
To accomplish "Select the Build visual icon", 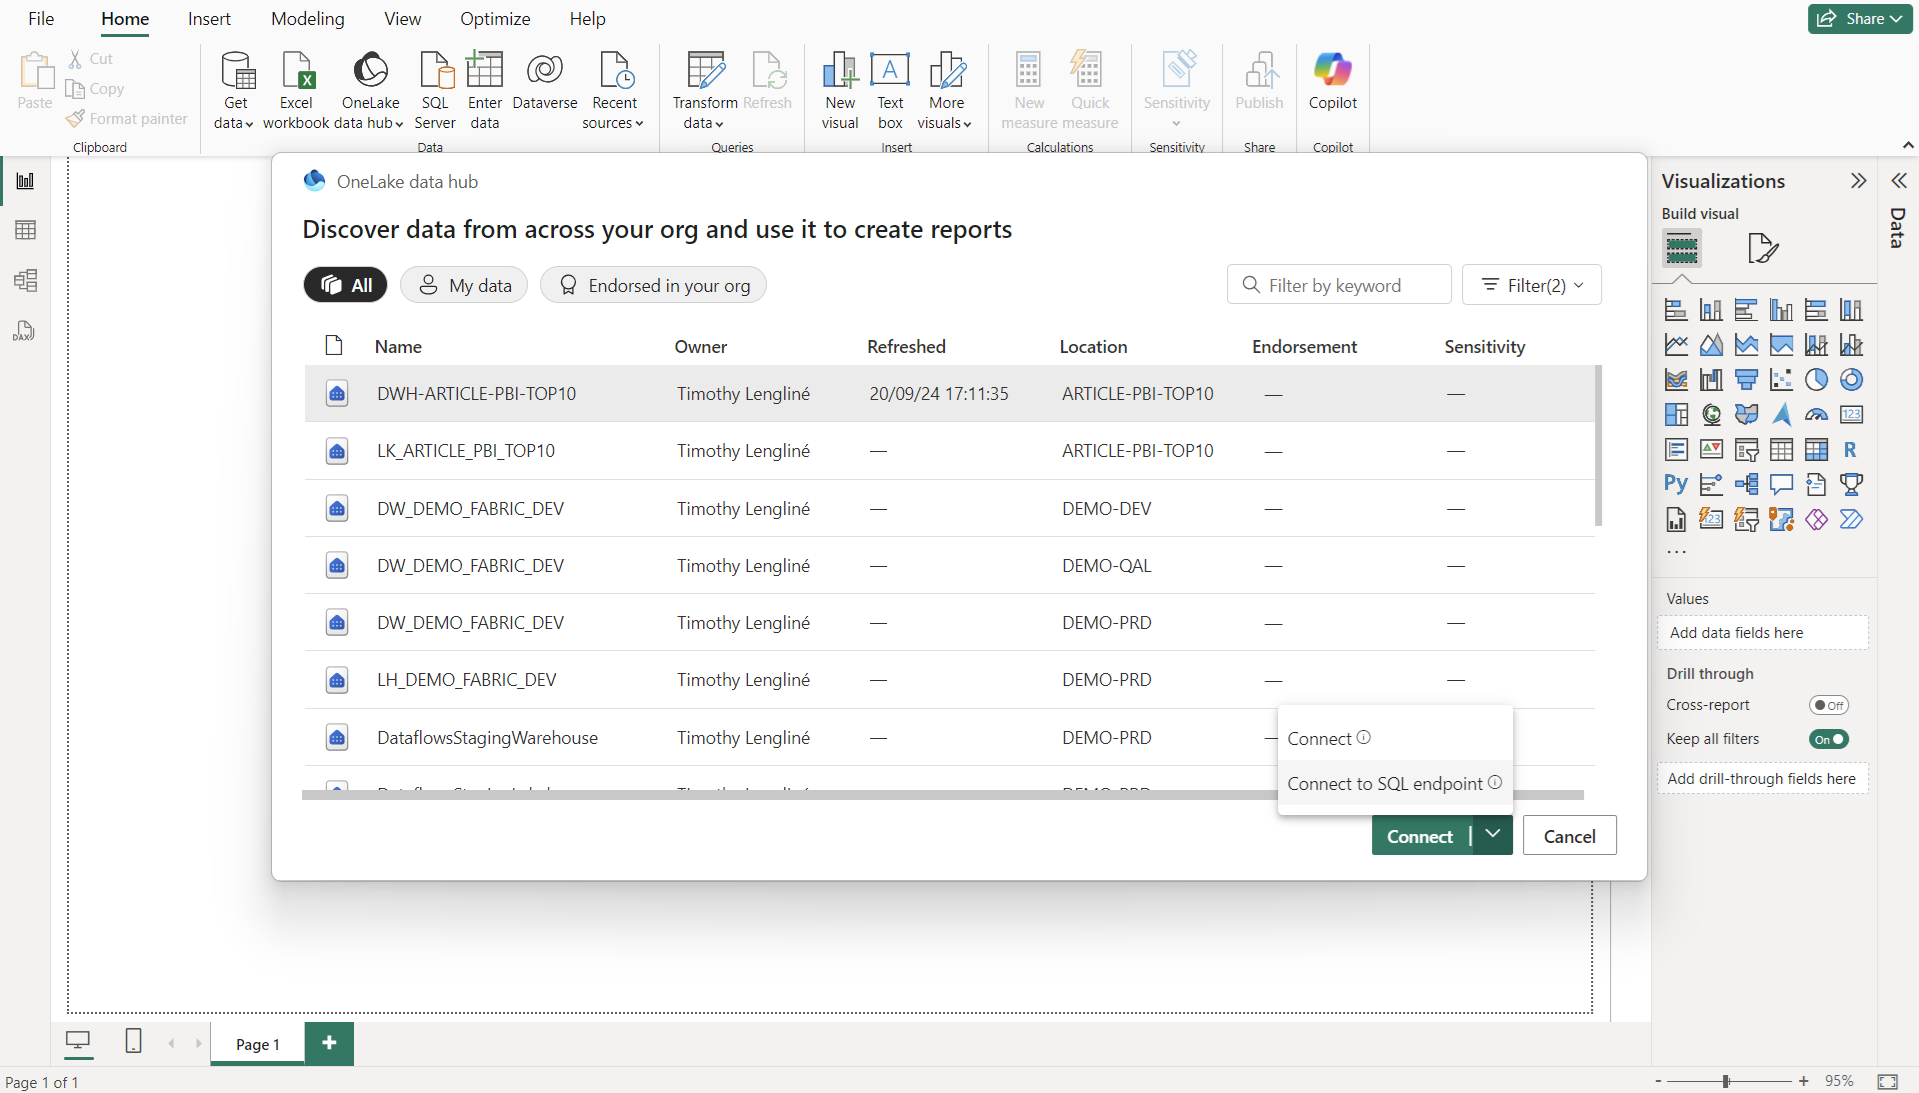I will pos(1682,247).
